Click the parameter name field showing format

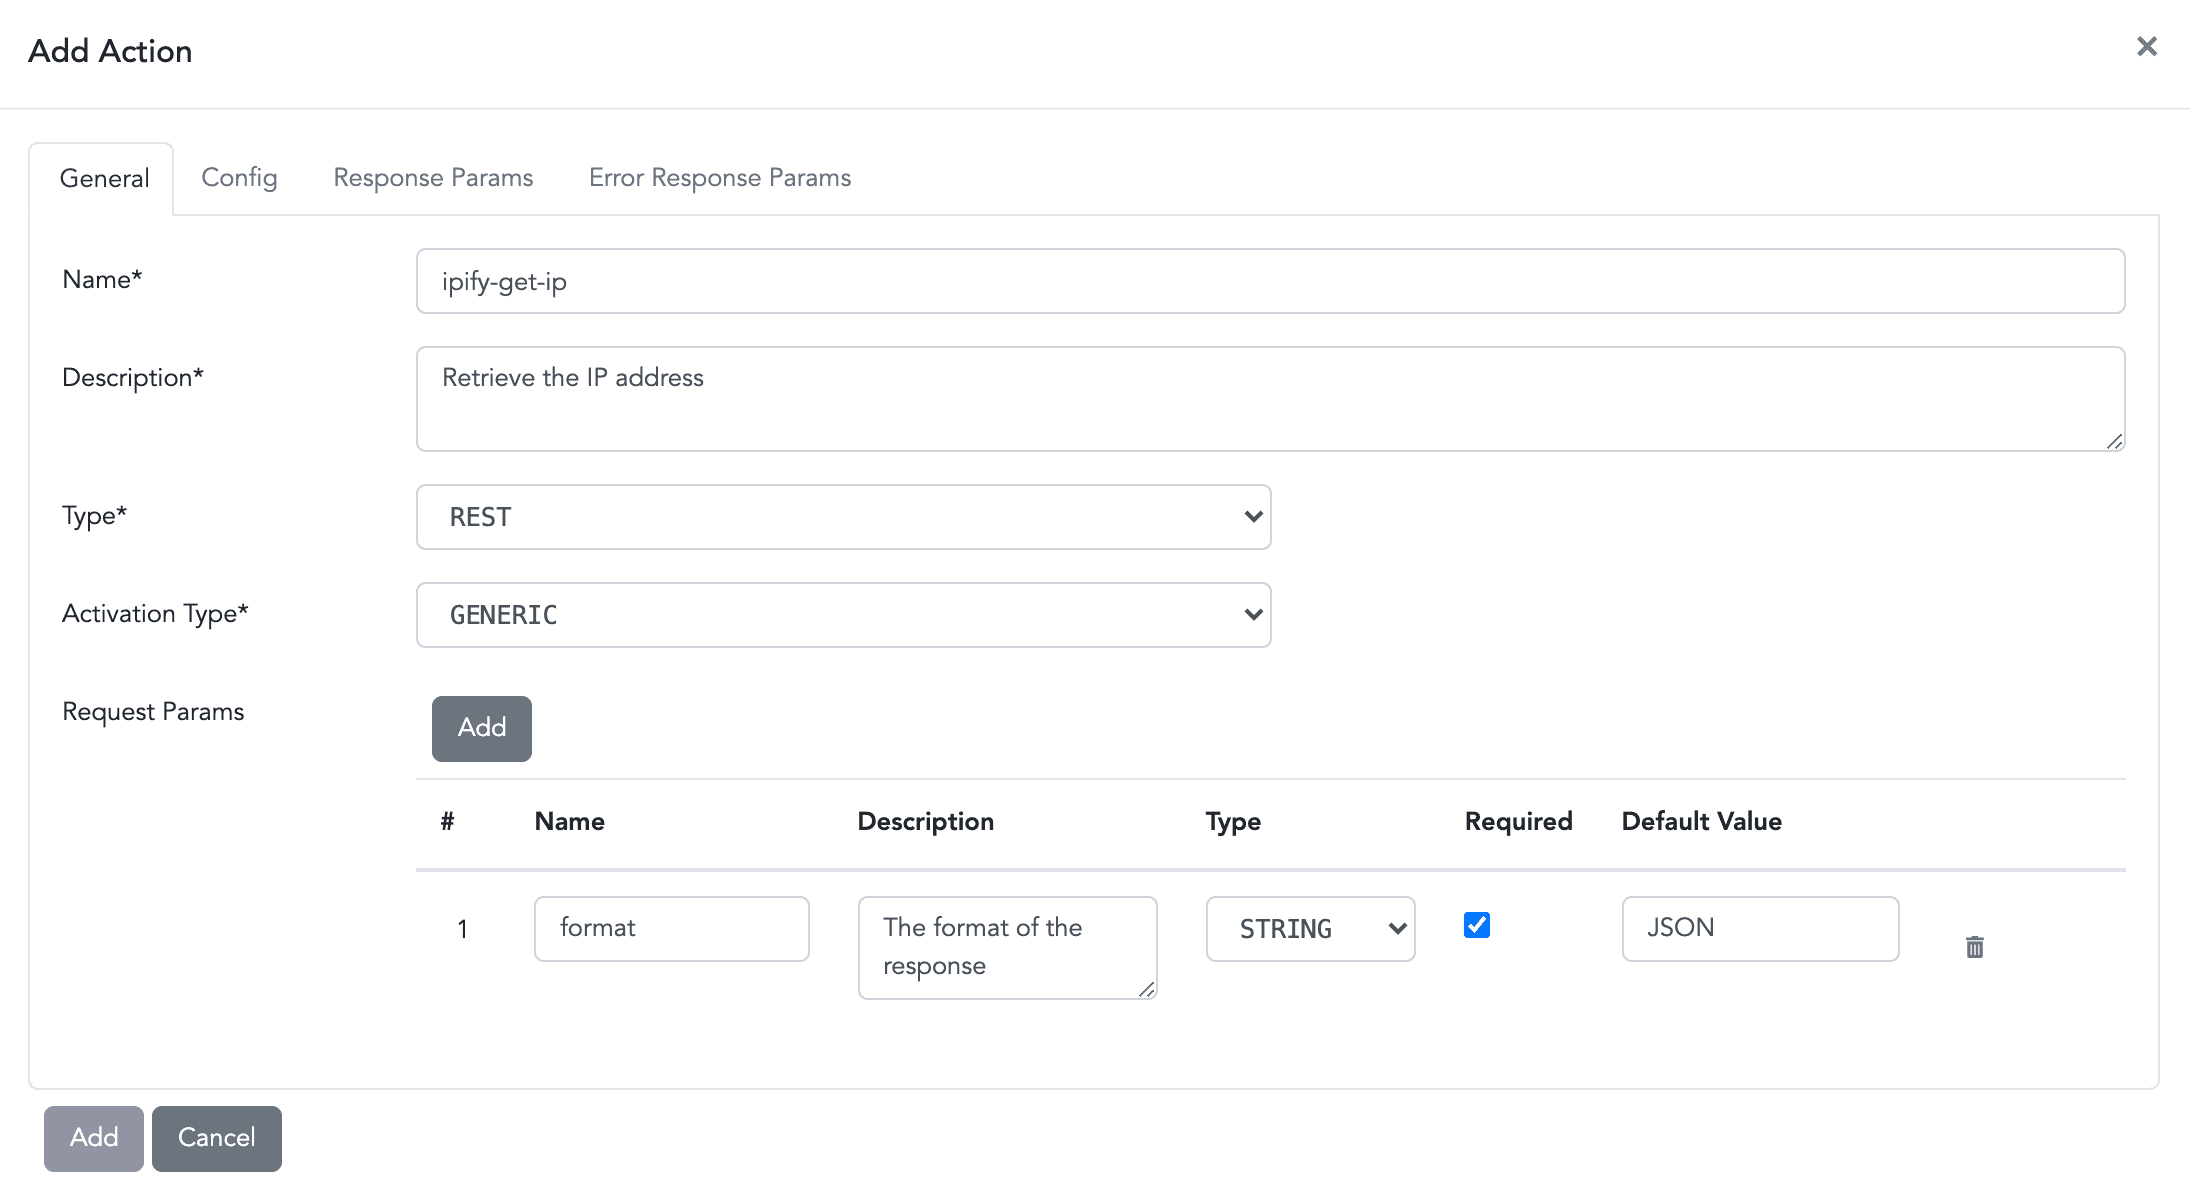[x=671, y=929]
